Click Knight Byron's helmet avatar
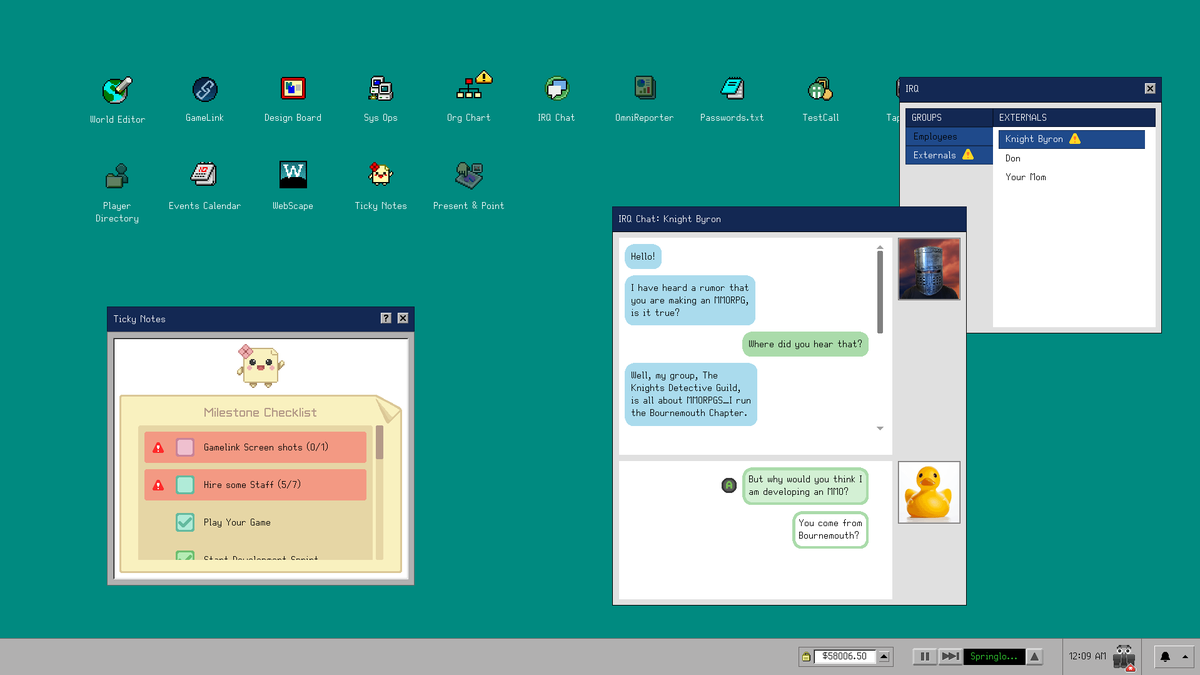This screenshot has height=675, width=1200. pos(929,269)
